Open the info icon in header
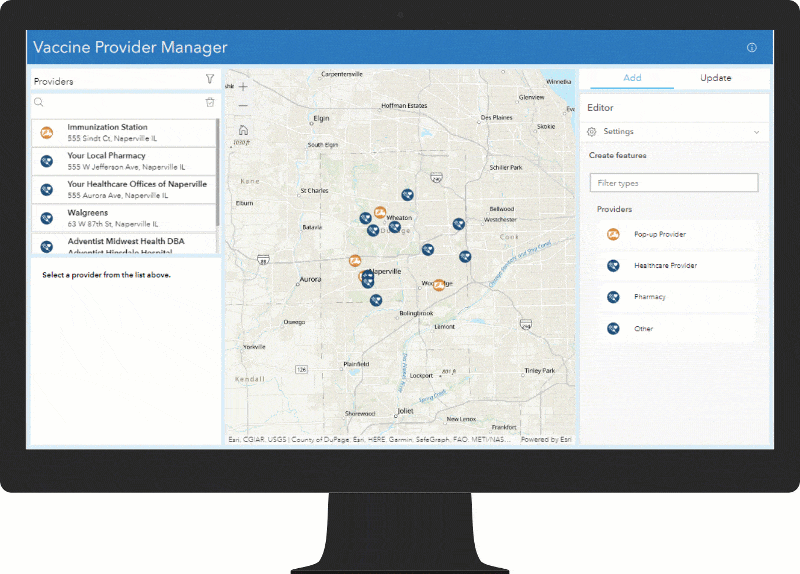Screen dimensions: 800x574 pos(752,47)
